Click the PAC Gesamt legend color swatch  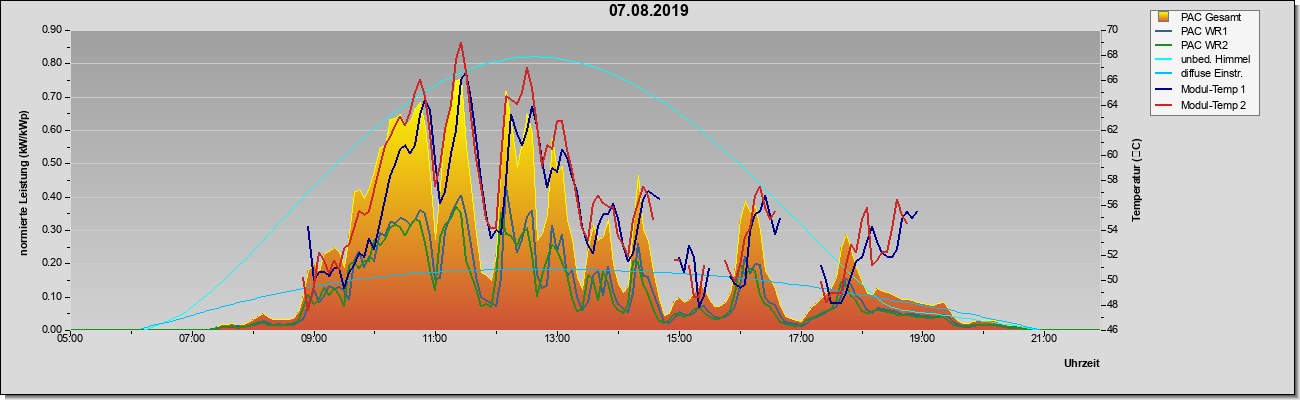[x=1165, y=17]
